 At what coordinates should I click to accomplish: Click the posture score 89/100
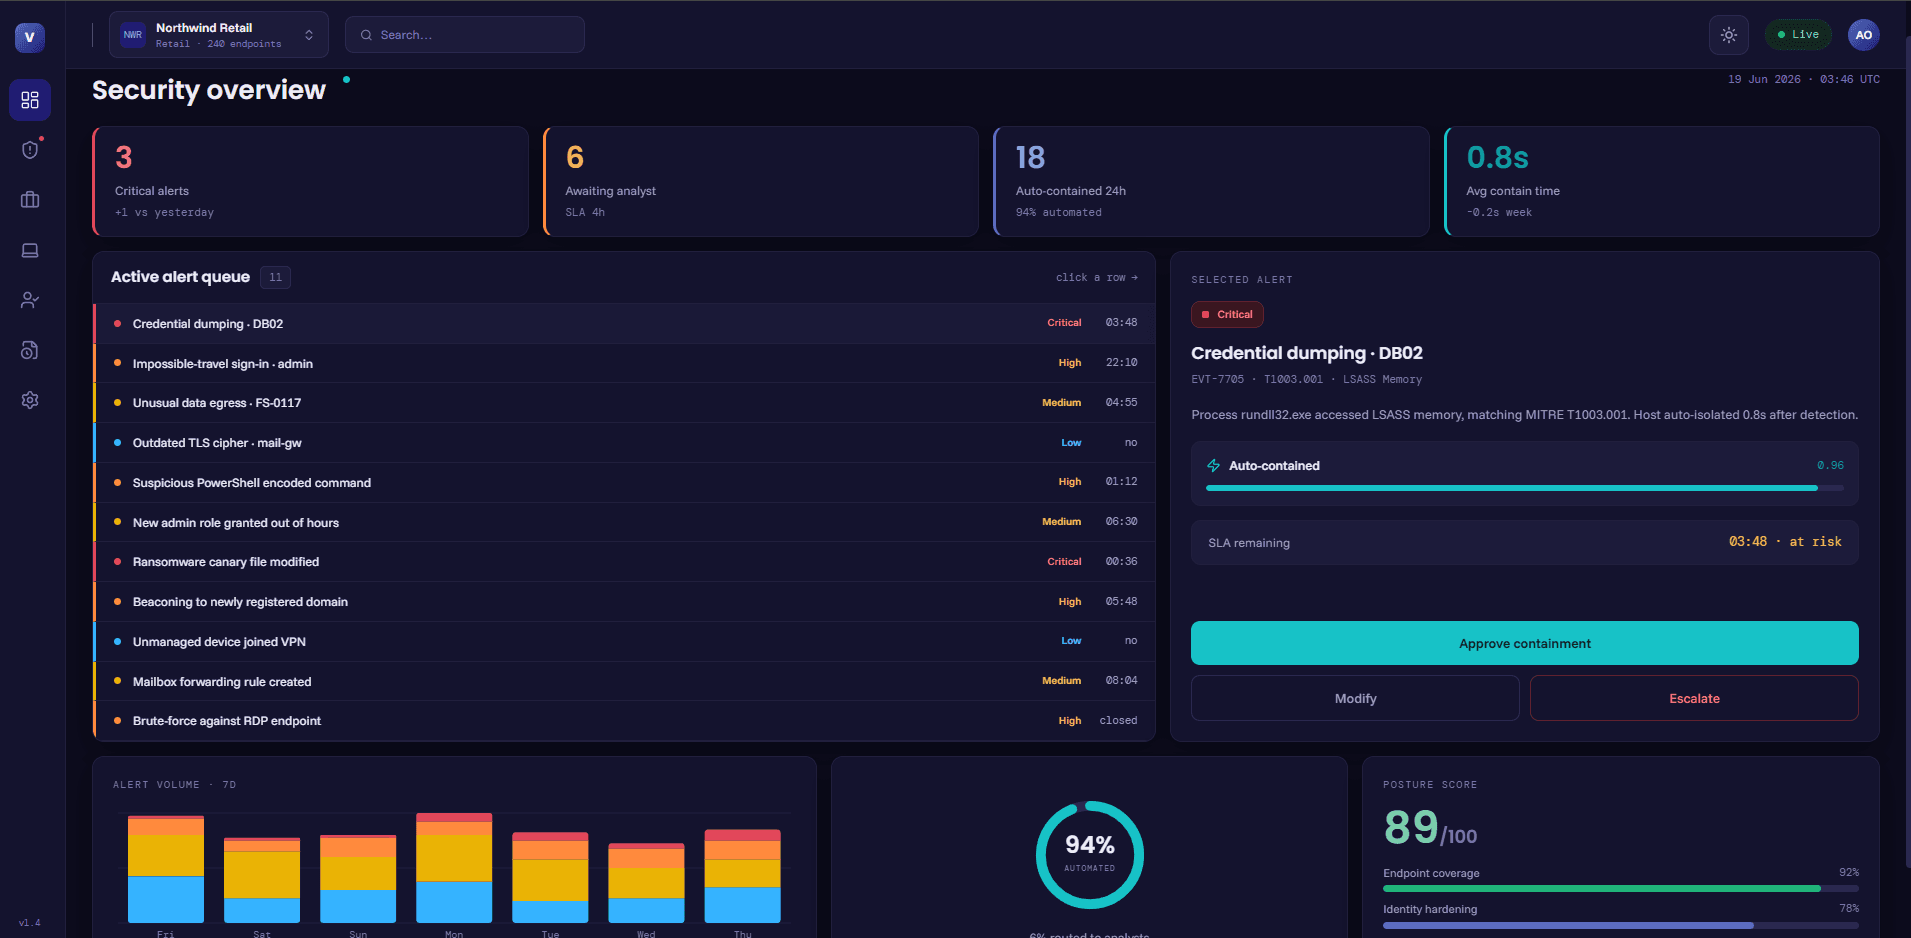point(1430,829)
